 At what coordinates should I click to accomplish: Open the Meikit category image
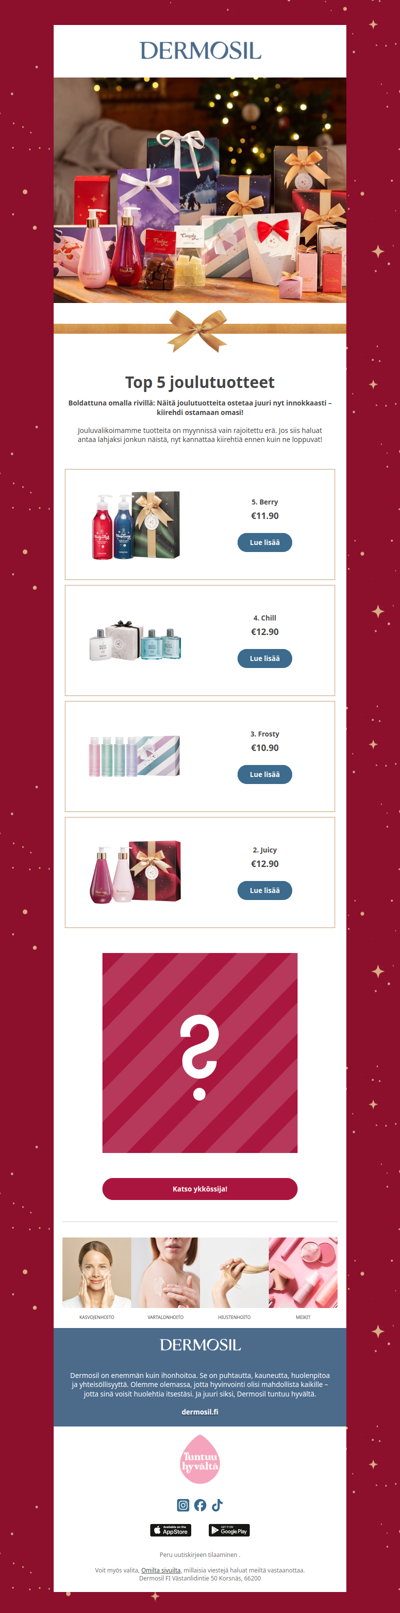point(303,1272)
